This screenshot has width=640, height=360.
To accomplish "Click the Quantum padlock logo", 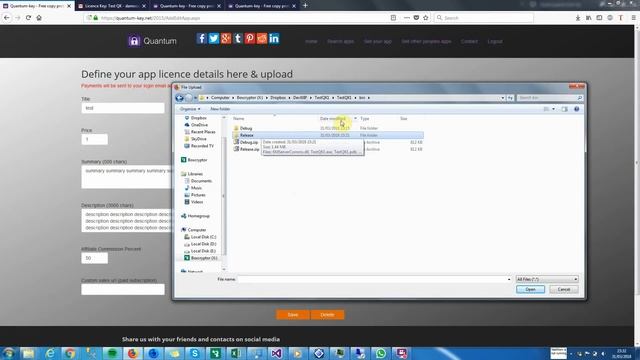I will 134,41.
